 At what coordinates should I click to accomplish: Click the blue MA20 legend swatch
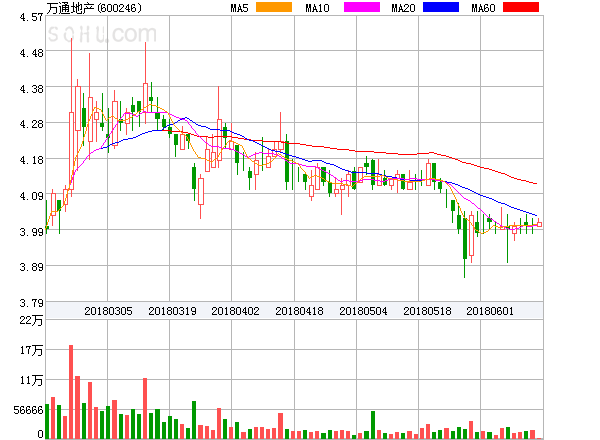(441, 7)
